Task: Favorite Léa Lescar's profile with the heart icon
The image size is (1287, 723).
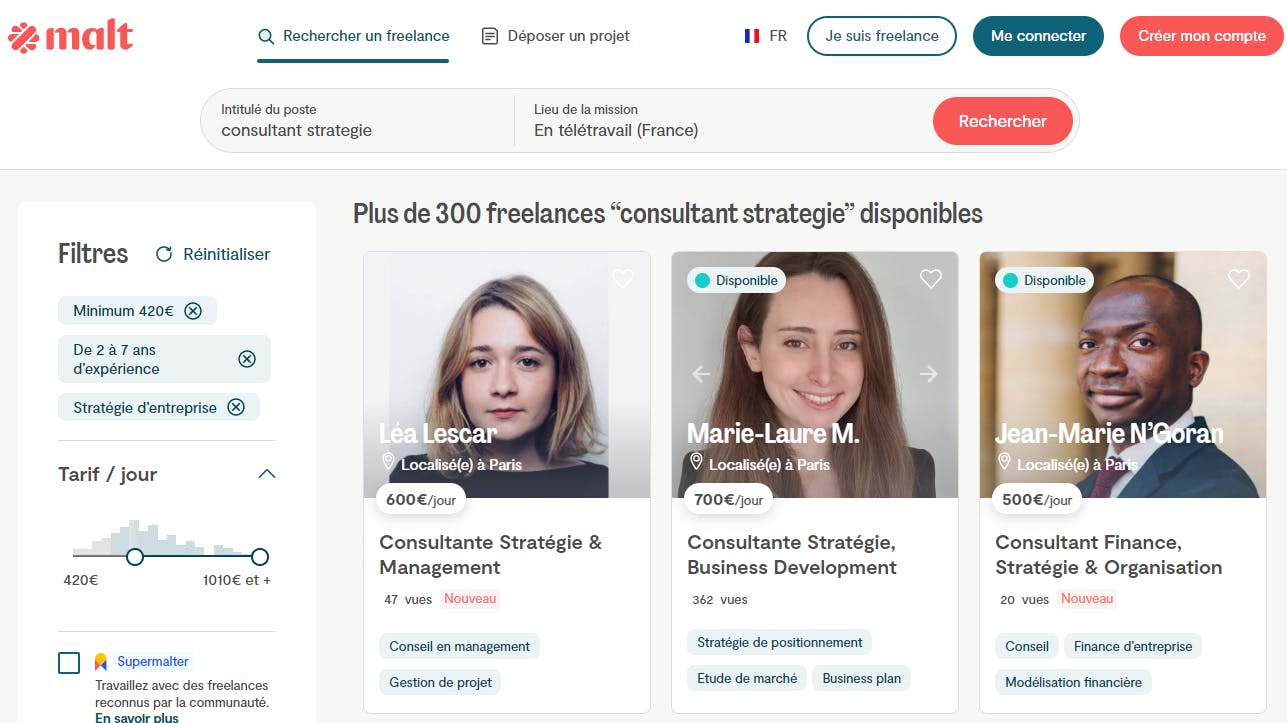Action: tap(622, 279)
